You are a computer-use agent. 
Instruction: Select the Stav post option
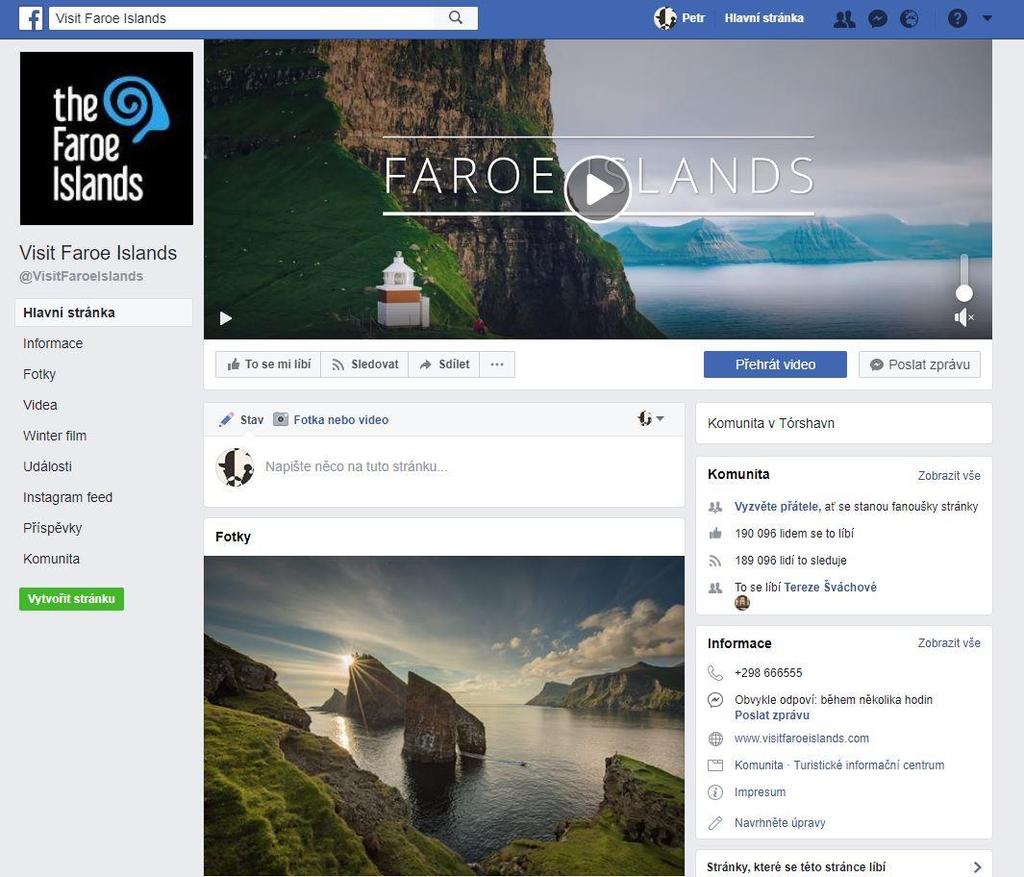click(242, 419)
